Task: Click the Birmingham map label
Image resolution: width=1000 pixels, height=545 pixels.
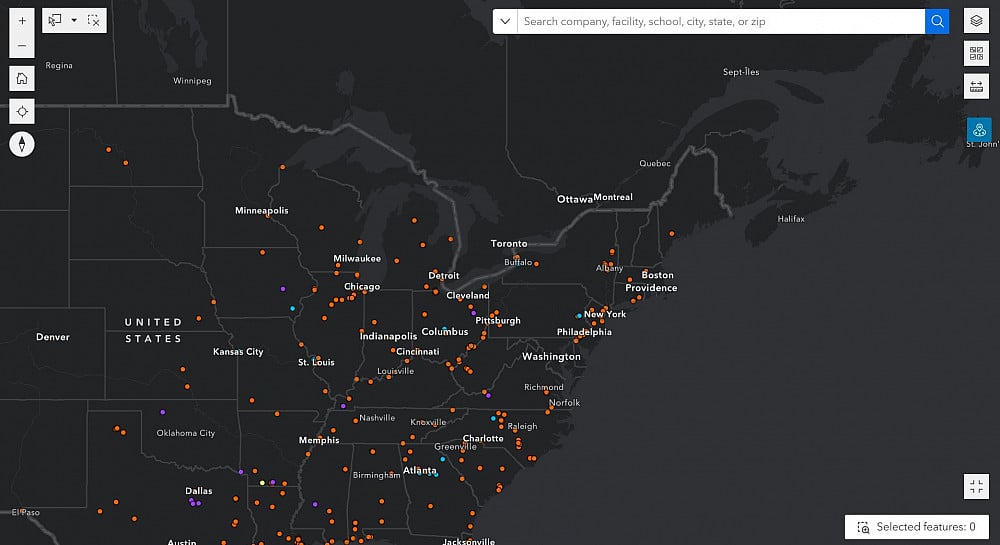Action: [x=376, y=475]
